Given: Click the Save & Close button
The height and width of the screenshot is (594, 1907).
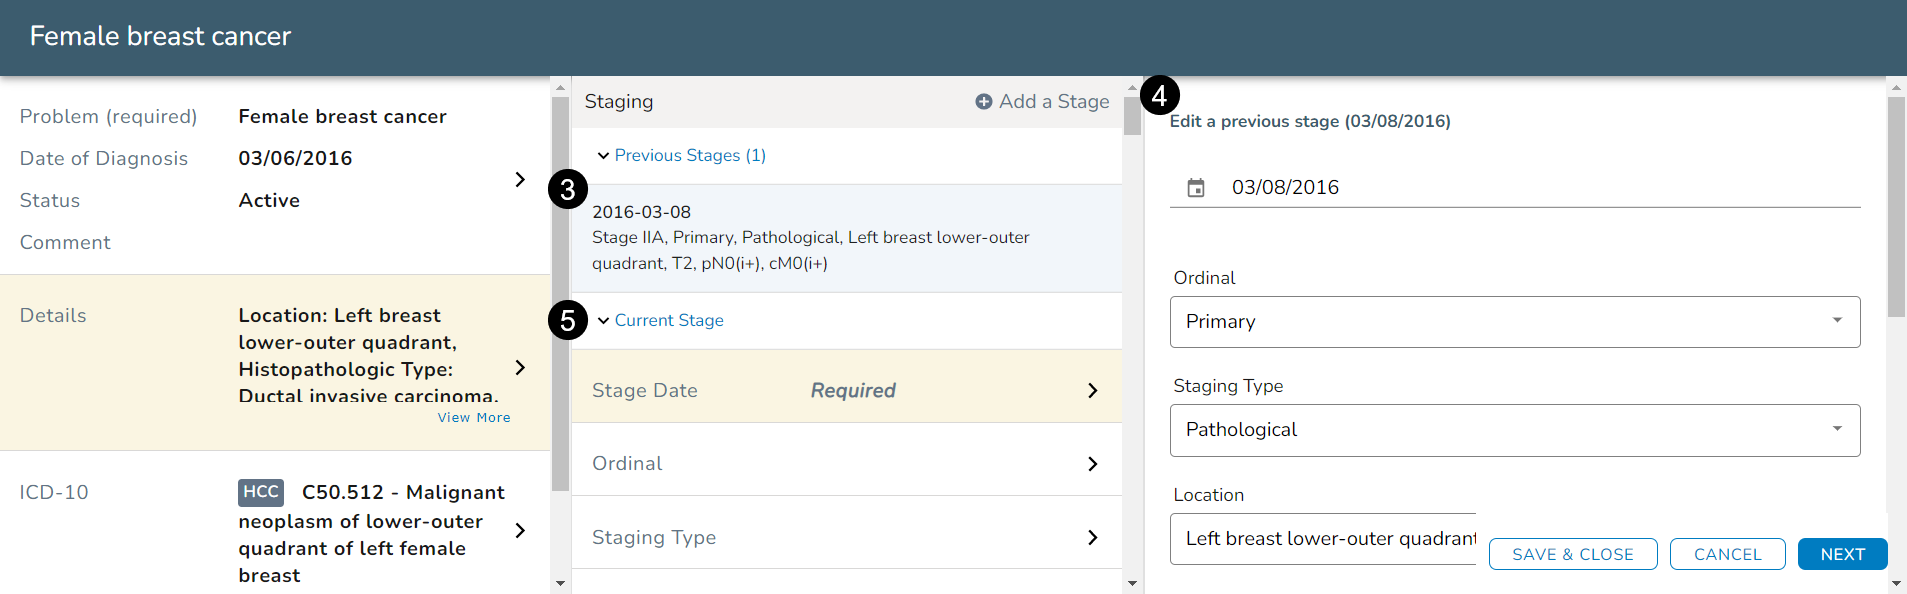Looking at the screenshot, I should click(1572, 554).
